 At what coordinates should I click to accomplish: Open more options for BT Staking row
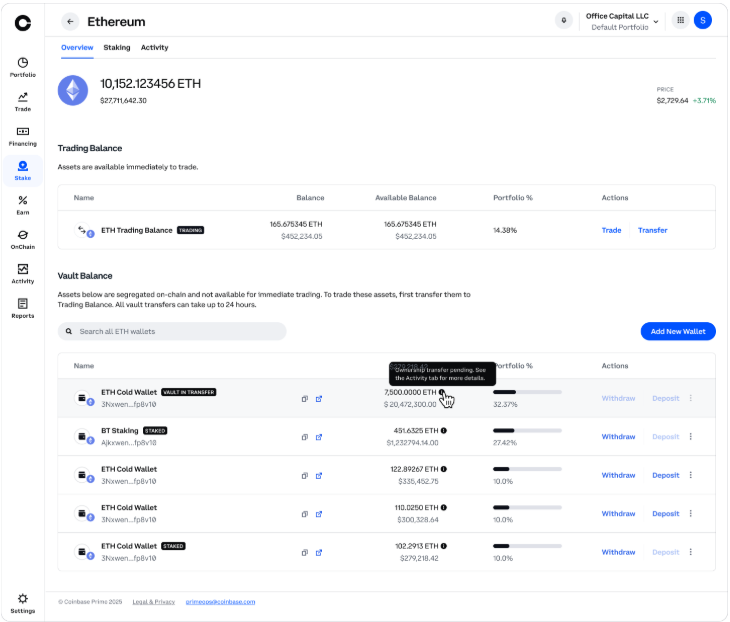pos(690,436)
